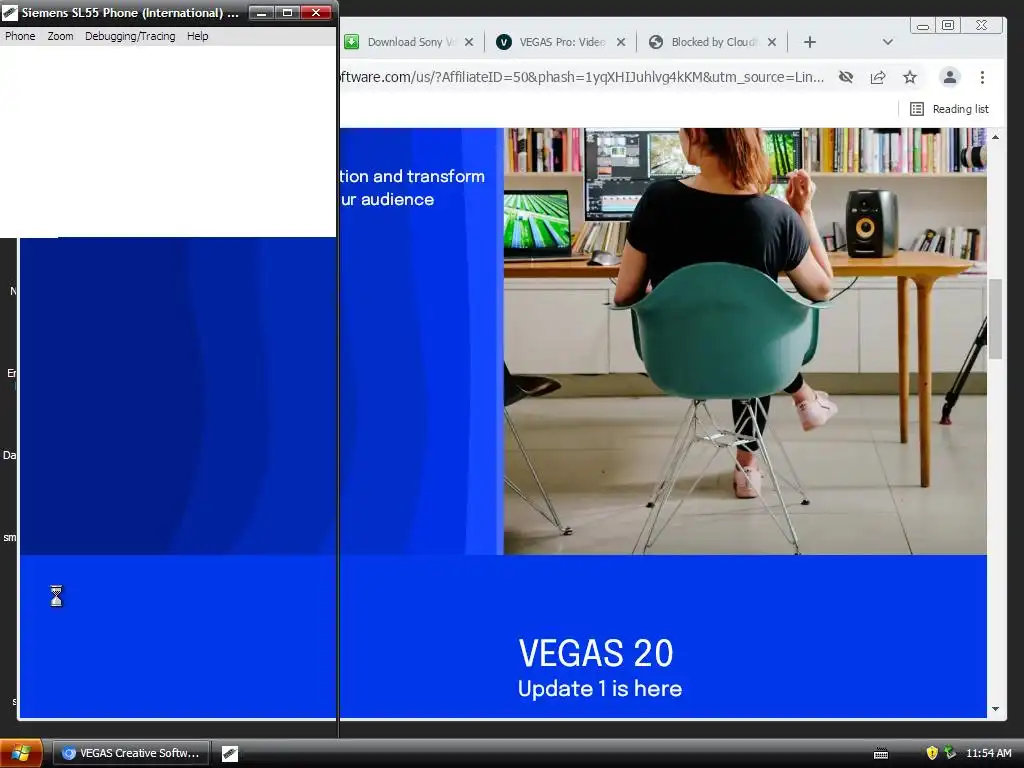
Task: Click the security shield tray icon
Action: (932, 753)
